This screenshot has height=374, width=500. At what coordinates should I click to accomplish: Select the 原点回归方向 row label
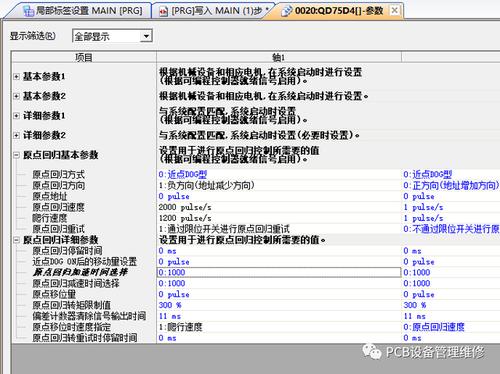point(58,185)
